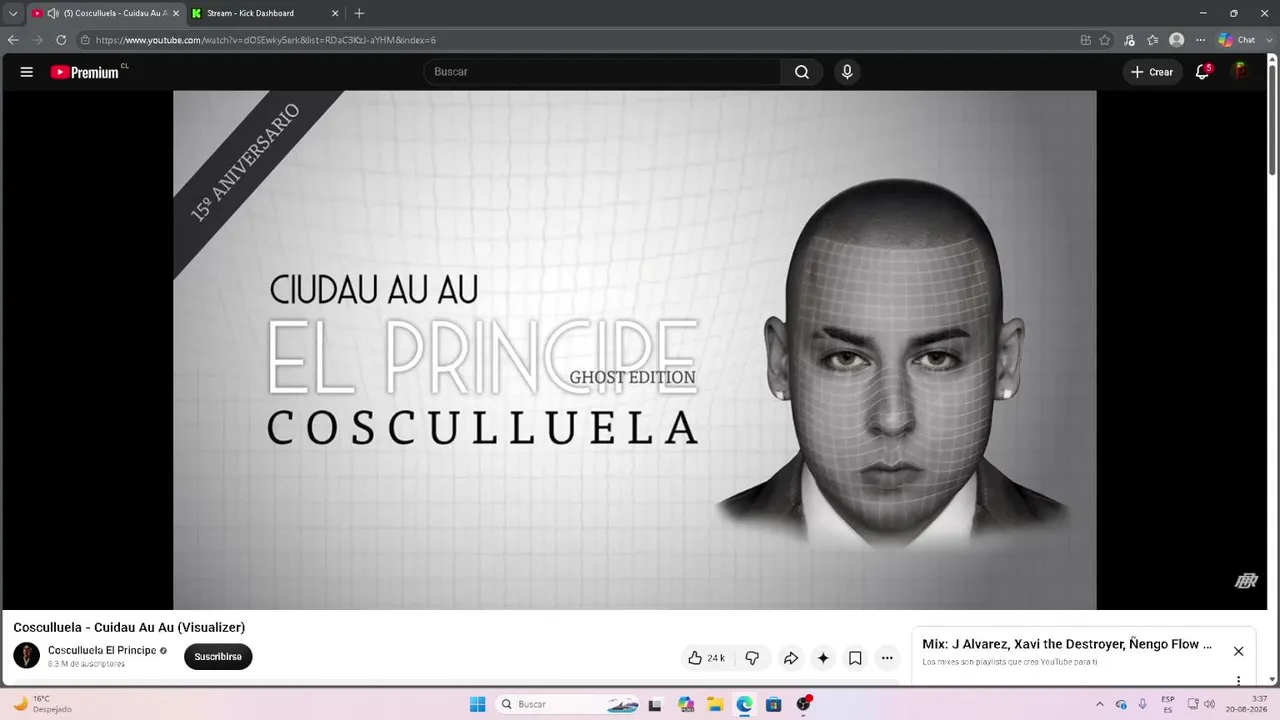Open more actions under the video
Screen dimensions: 1280x720
[887, 658]
